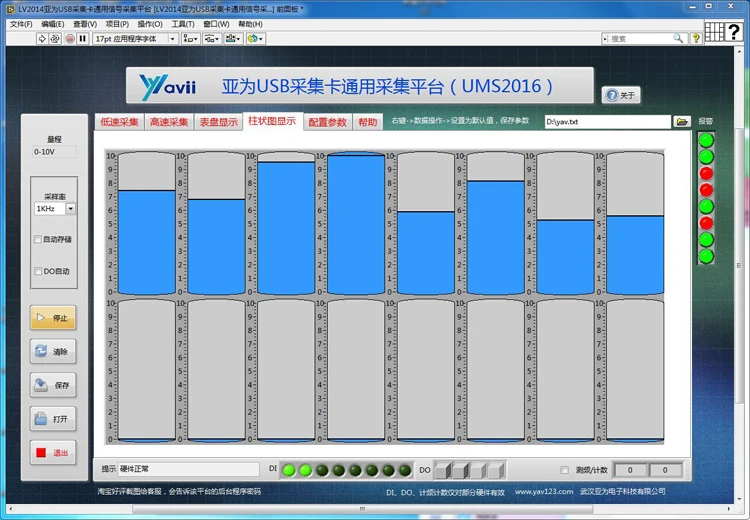Image resolution: width=750 pixels, height=520 pixels.
Task: Open the Reorder dropdown in toolbar
Action: click(x=255, y=39)
